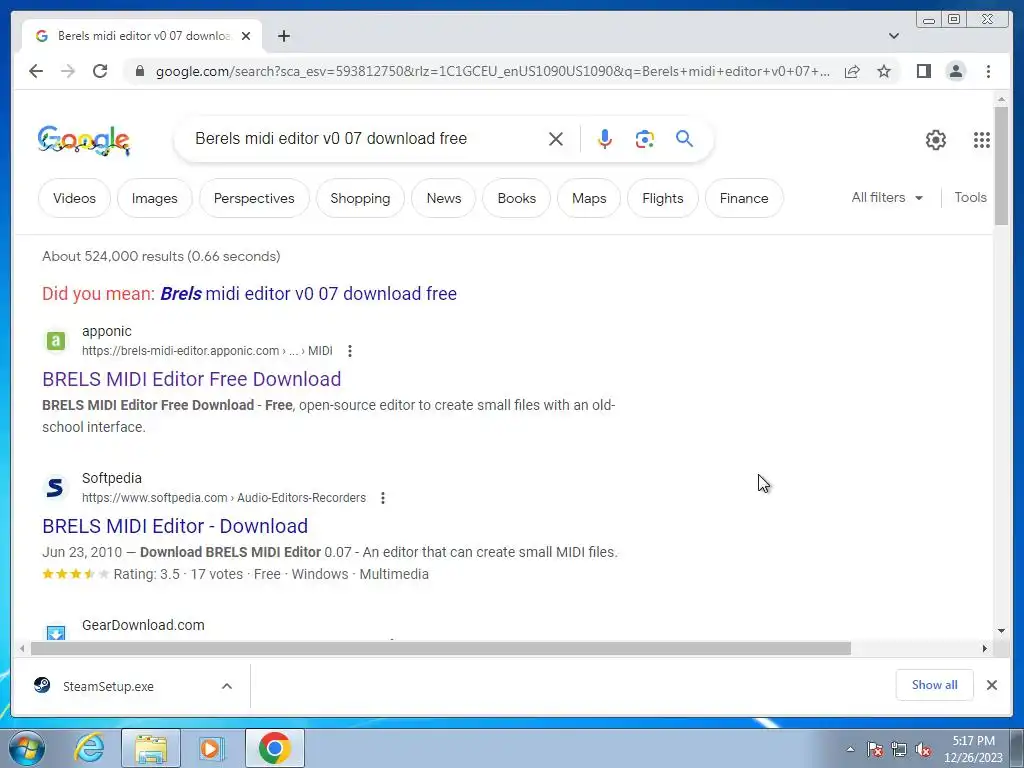The height and width of the screenshot is (768, 1024).
Task: Click the Action Center flag icon
Action: 875,750
